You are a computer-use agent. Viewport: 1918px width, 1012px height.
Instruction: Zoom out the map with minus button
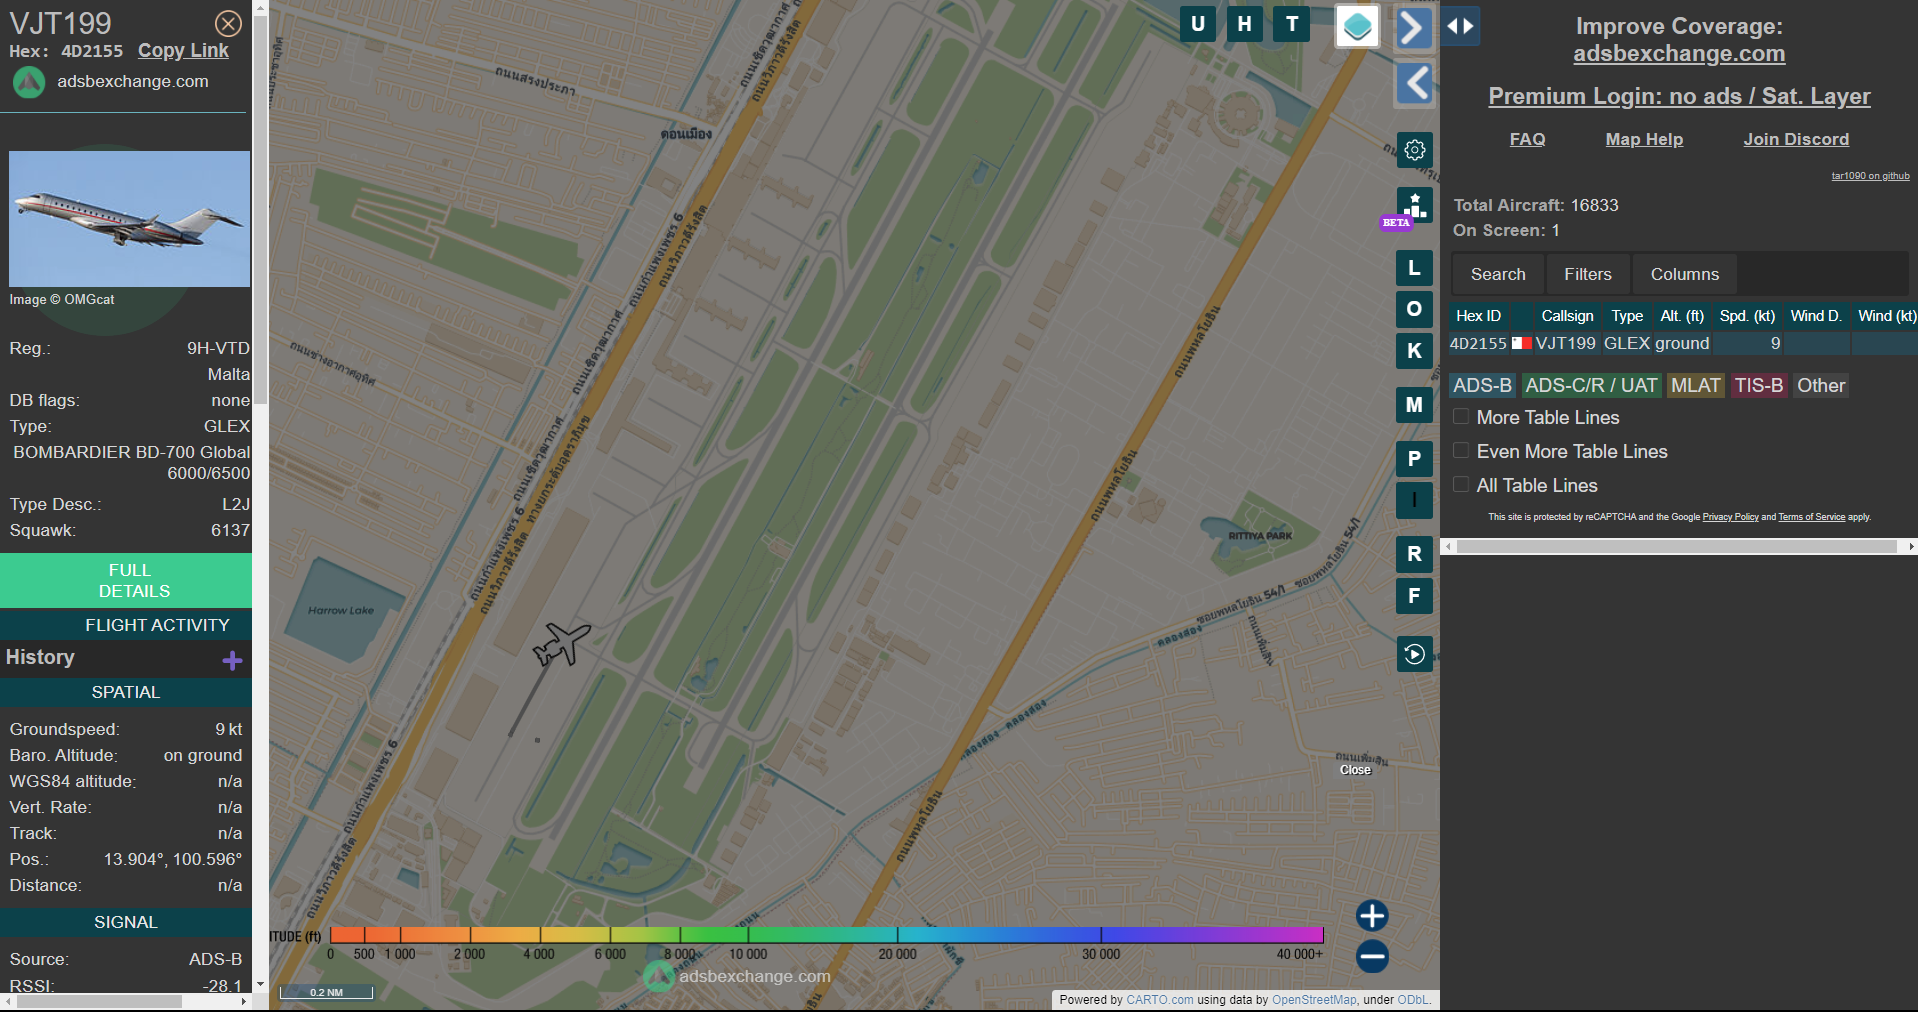point(1372,957)
